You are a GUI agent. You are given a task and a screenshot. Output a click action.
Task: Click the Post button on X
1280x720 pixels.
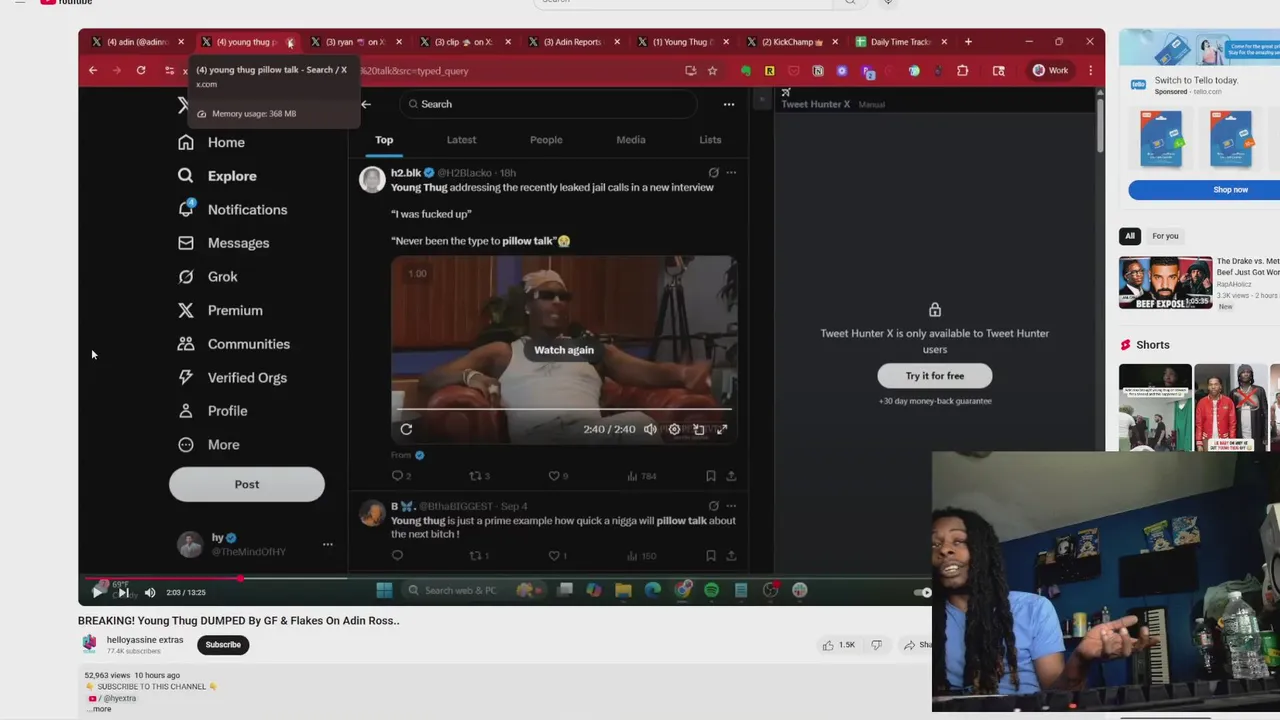[x=247, y=484]
